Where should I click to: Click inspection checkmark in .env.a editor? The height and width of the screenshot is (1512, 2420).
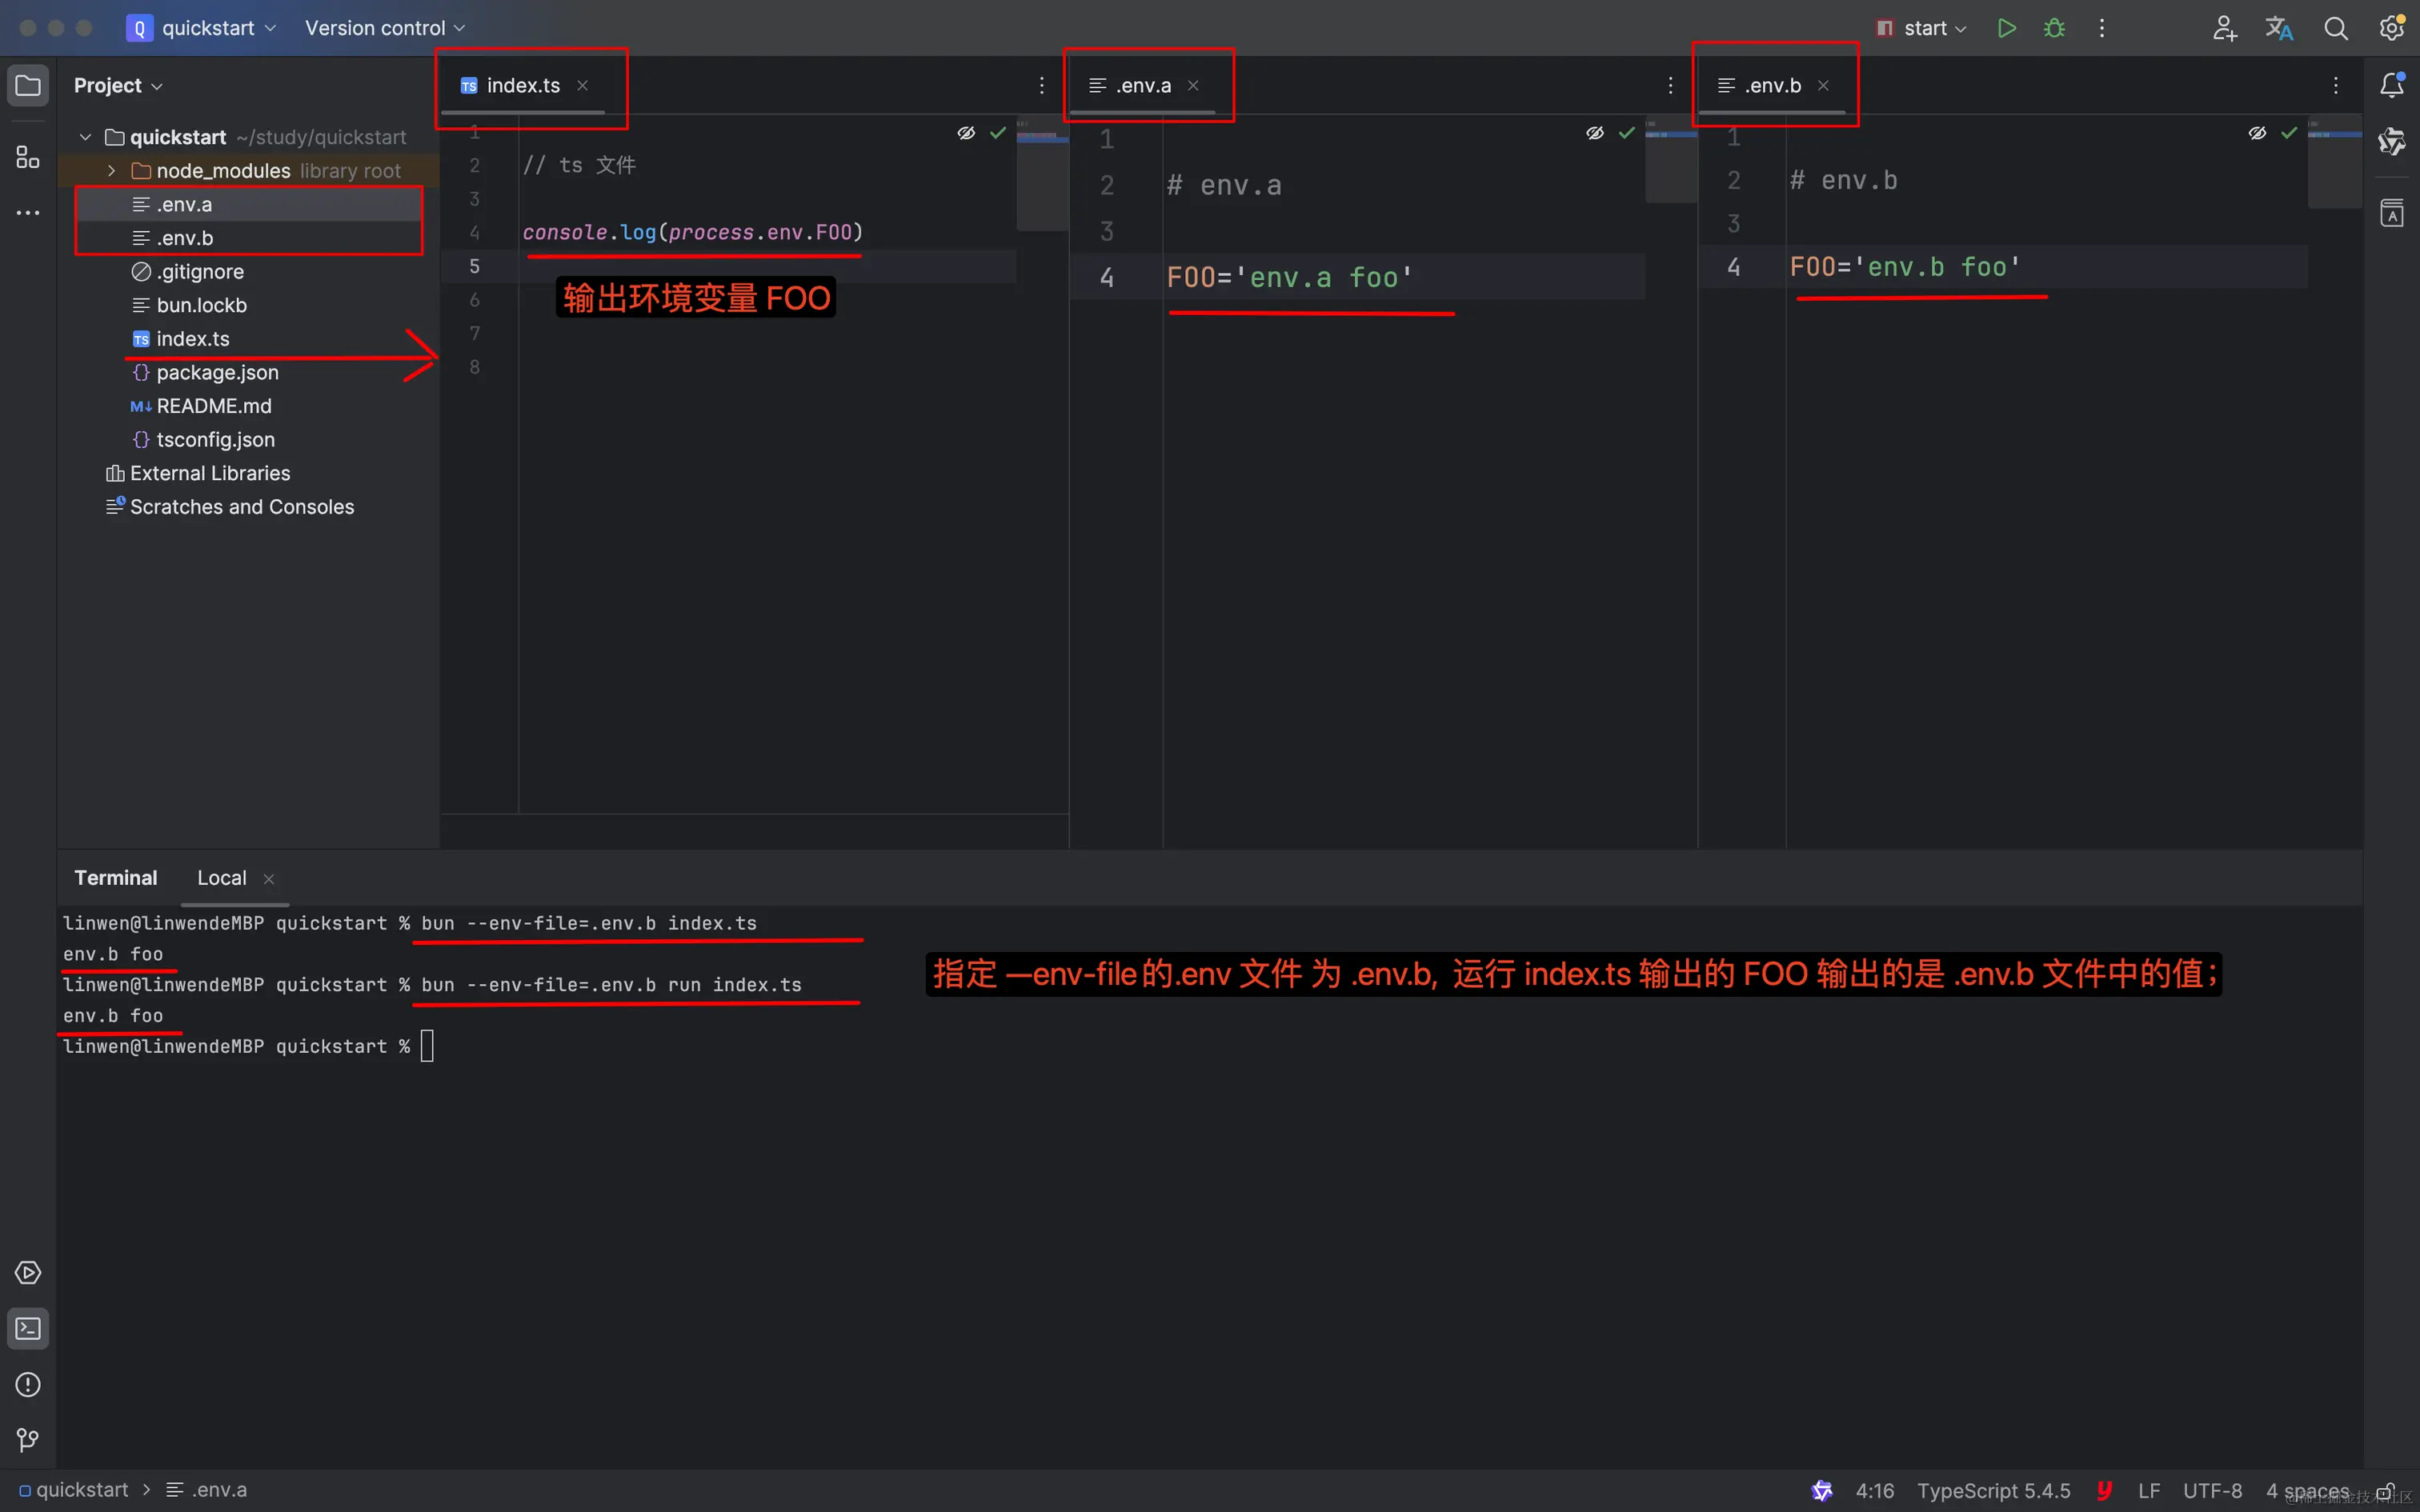(x=1627, y=133)
